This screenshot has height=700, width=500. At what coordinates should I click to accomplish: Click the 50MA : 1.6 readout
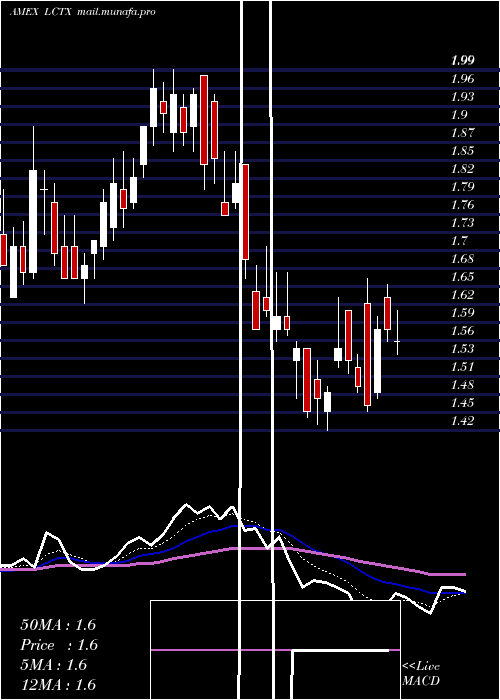(x=58, y=625)
